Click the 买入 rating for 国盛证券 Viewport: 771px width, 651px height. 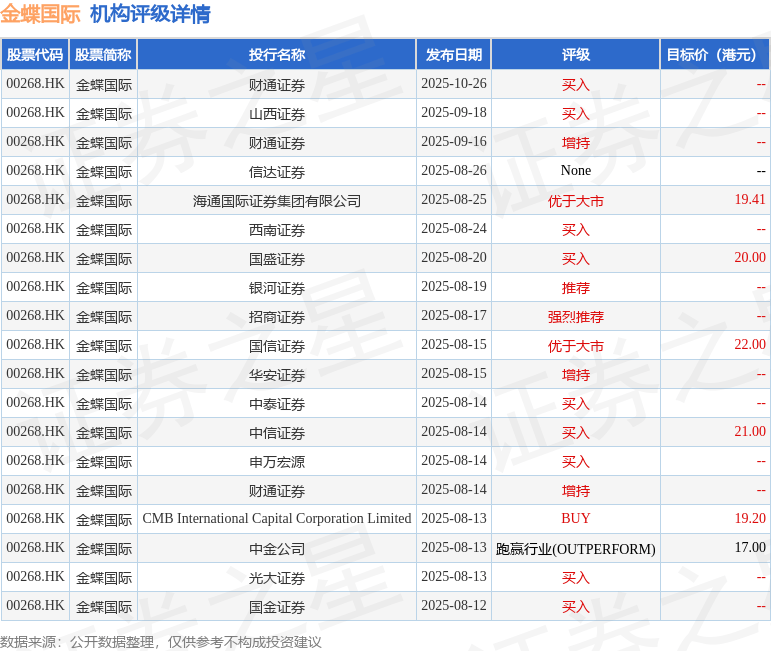pyautogui.click(x=576, y=259)
